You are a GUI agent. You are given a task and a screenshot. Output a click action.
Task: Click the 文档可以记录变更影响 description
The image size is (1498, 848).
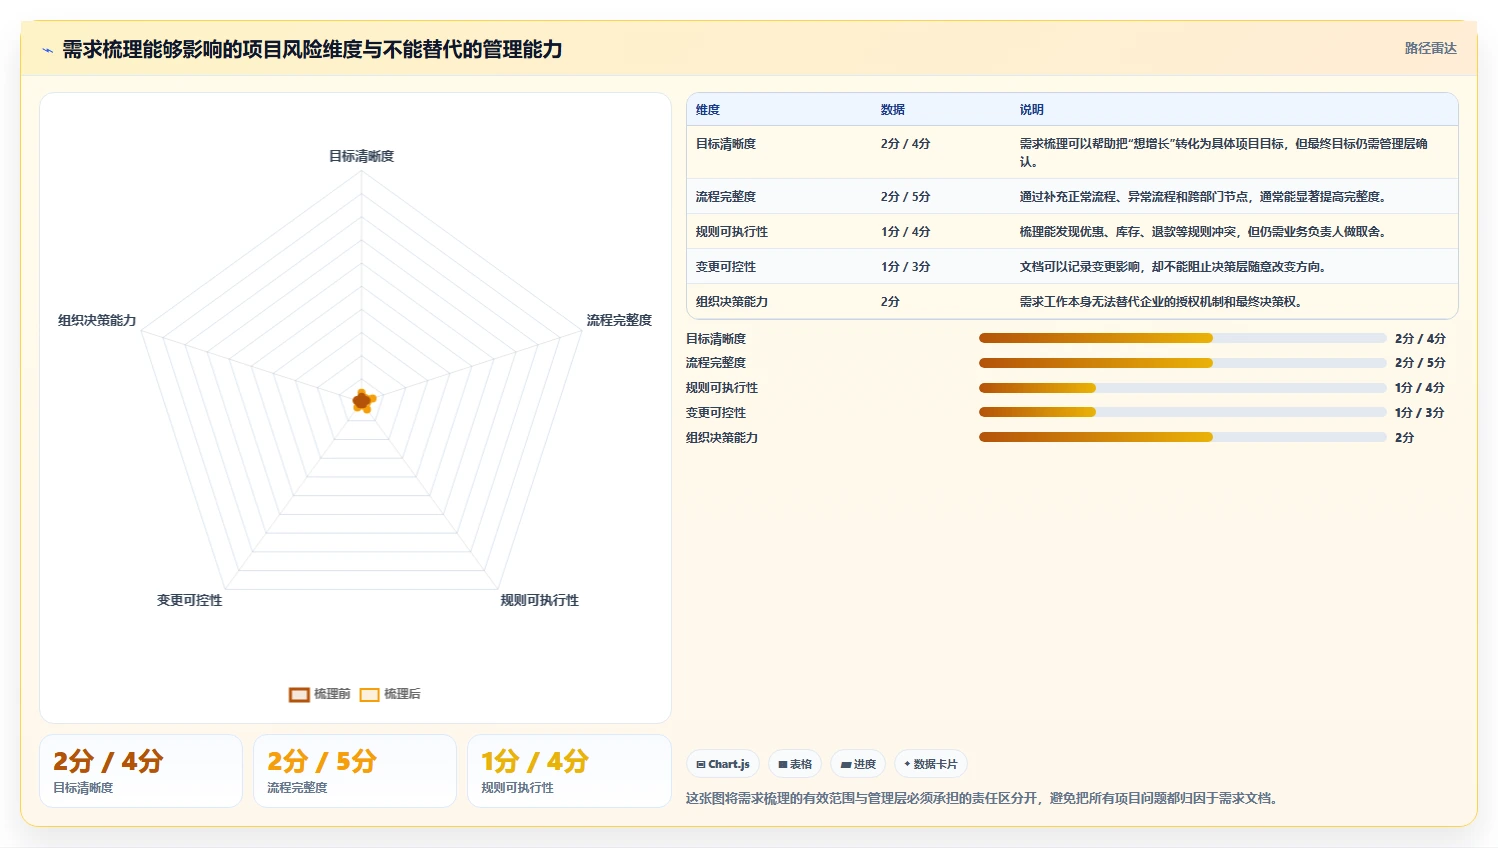pos(1175,267)
